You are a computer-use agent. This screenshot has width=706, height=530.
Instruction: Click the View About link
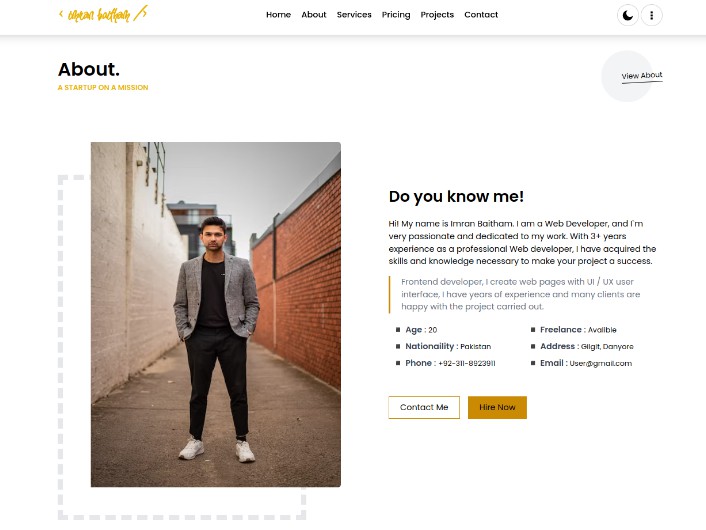[x=641, y=76]
